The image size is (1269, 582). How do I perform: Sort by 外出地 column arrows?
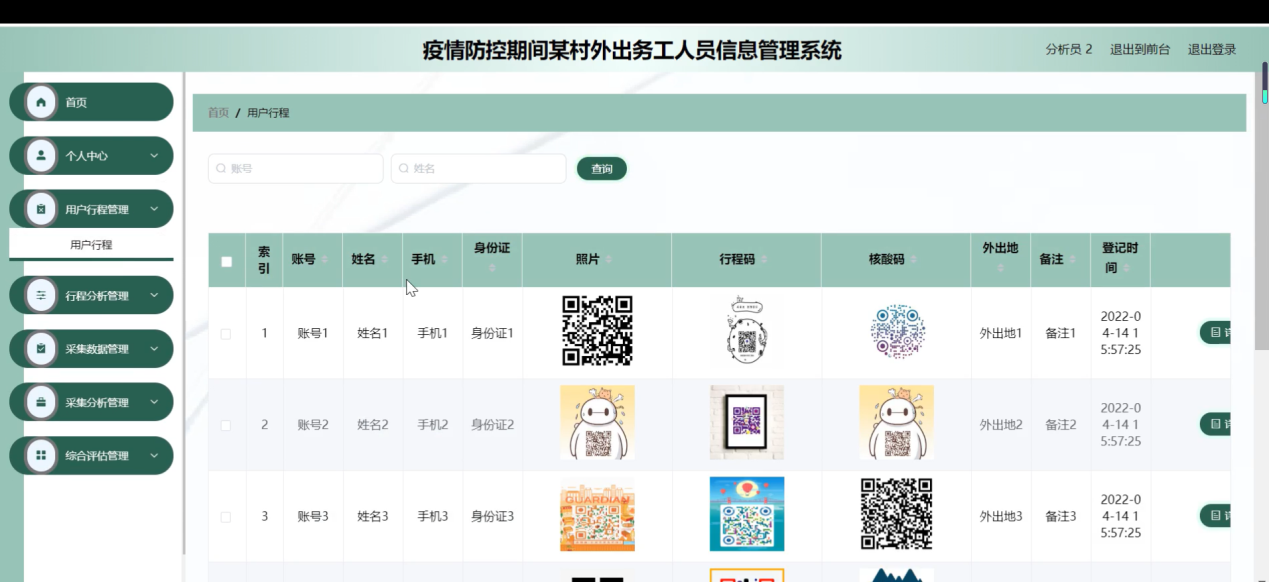click(1000, 268)
